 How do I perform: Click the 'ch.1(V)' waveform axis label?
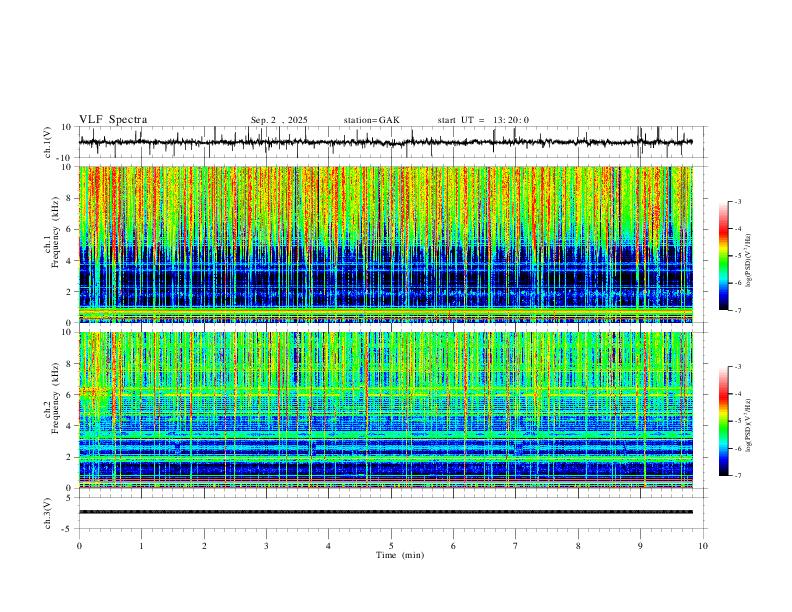48,142
